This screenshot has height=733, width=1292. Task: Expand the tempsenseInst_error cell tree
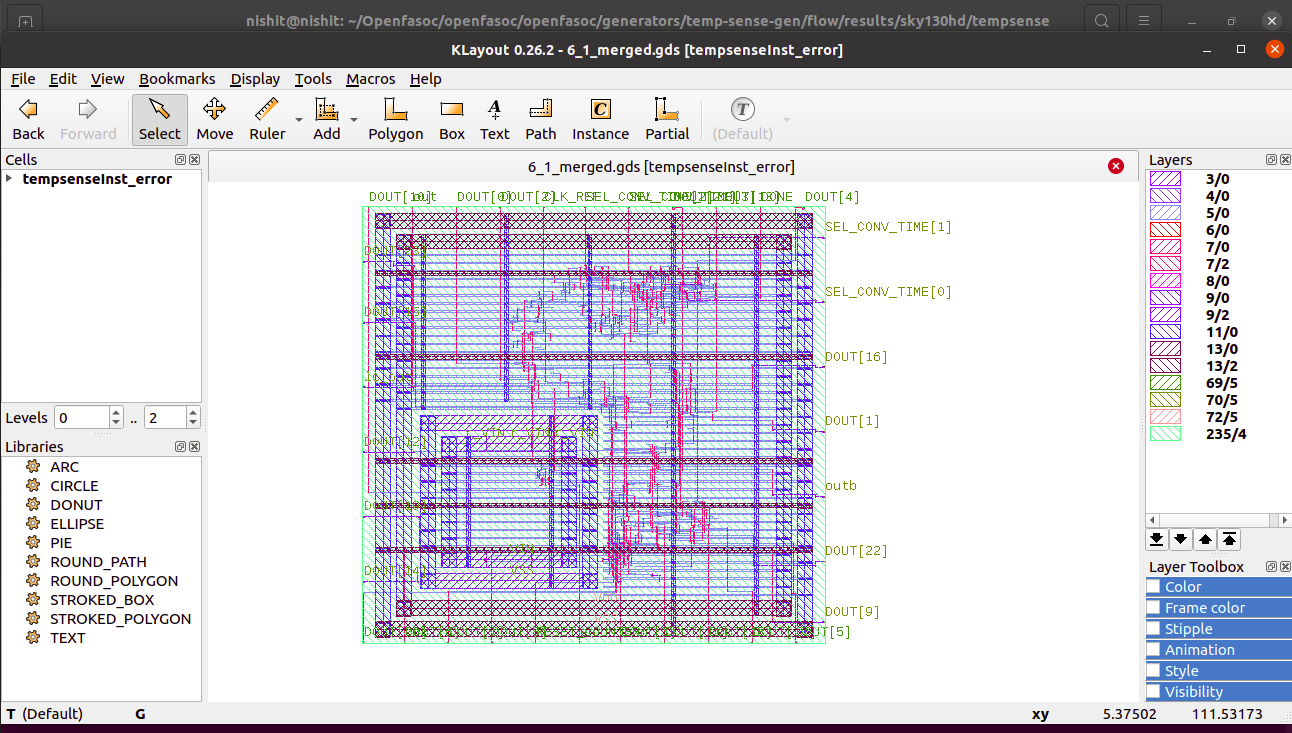coord(10,178)
